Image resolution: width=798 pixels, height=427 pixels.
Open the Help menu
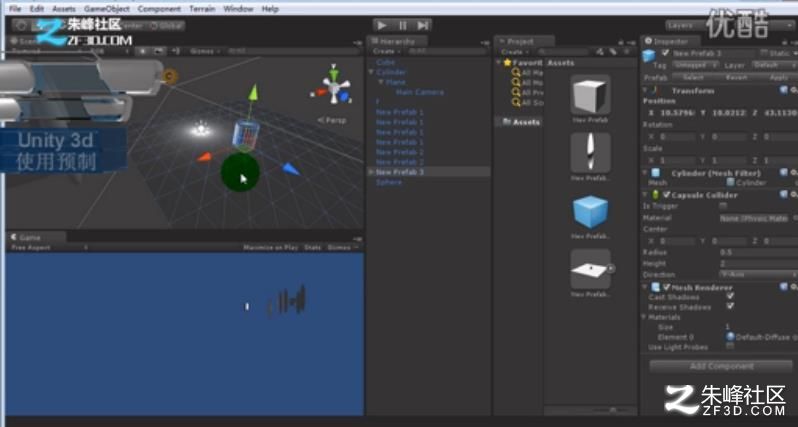[x=270, y=9]
